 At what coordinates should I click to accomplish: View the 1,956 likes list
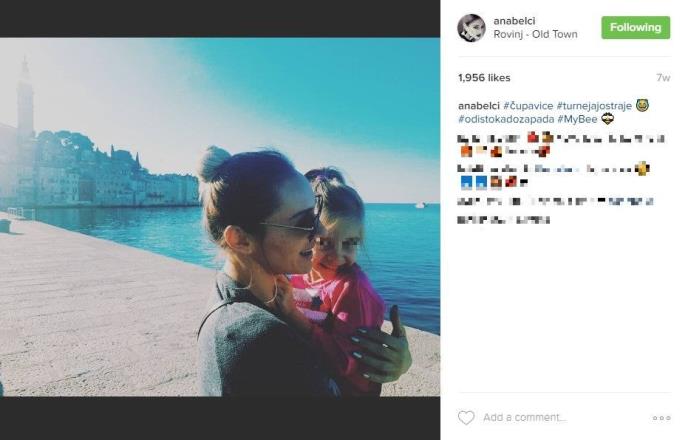point(484,78)
